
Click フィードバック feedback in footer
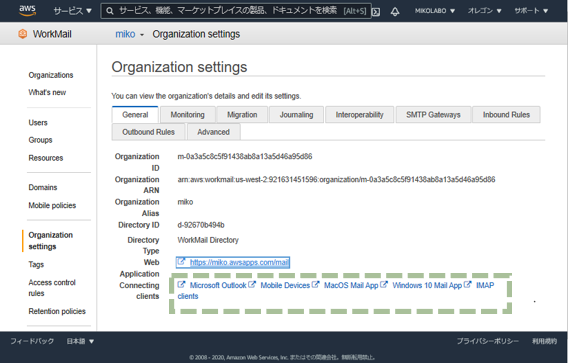tap(32, 341)
